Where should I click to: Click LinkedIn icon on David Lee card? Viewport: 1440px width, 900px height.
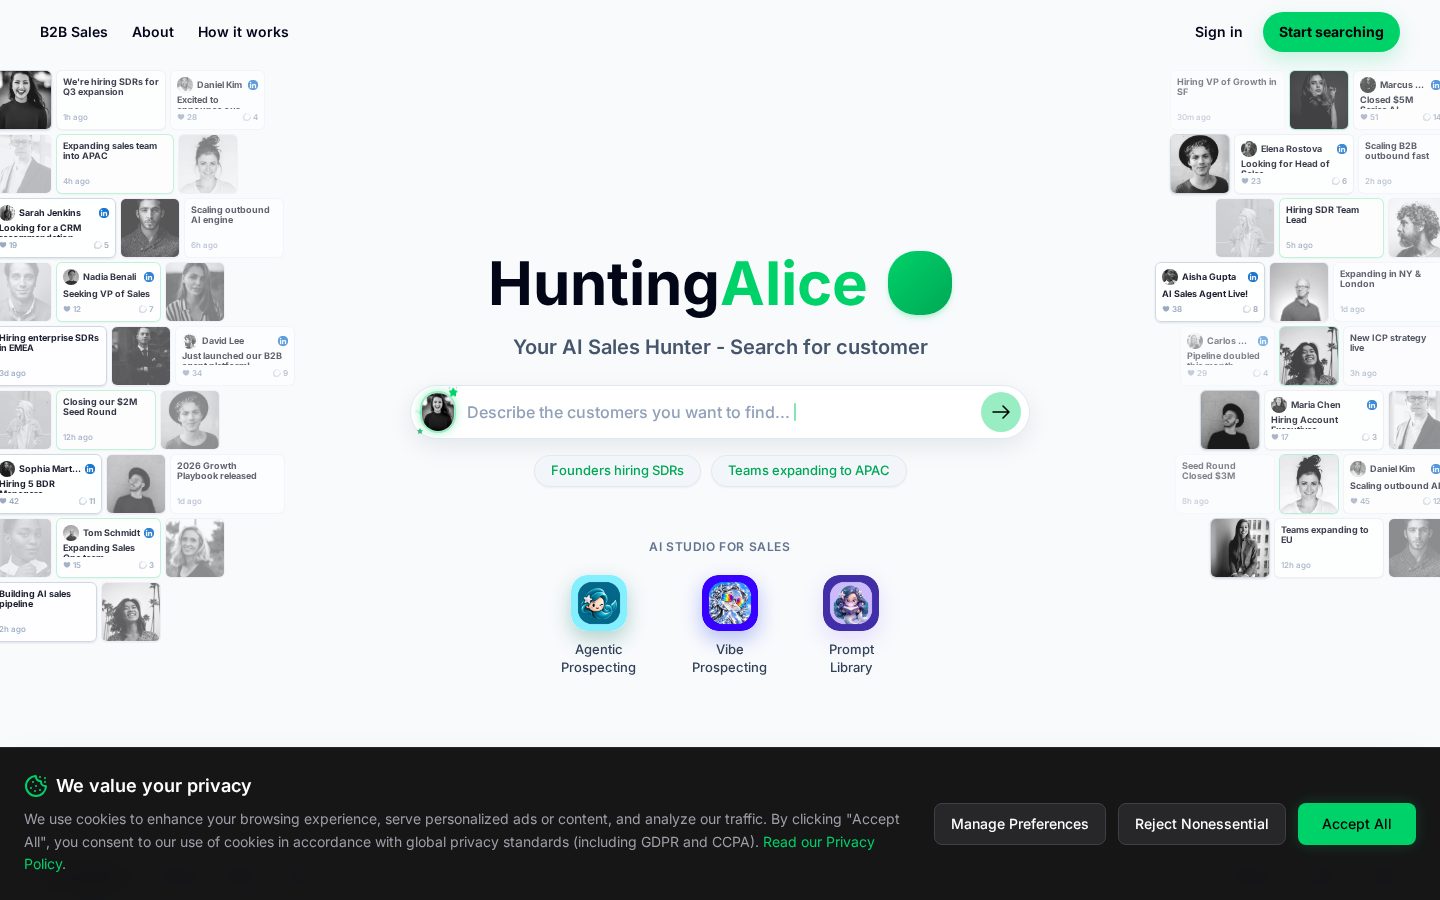(x=283, y=341)
